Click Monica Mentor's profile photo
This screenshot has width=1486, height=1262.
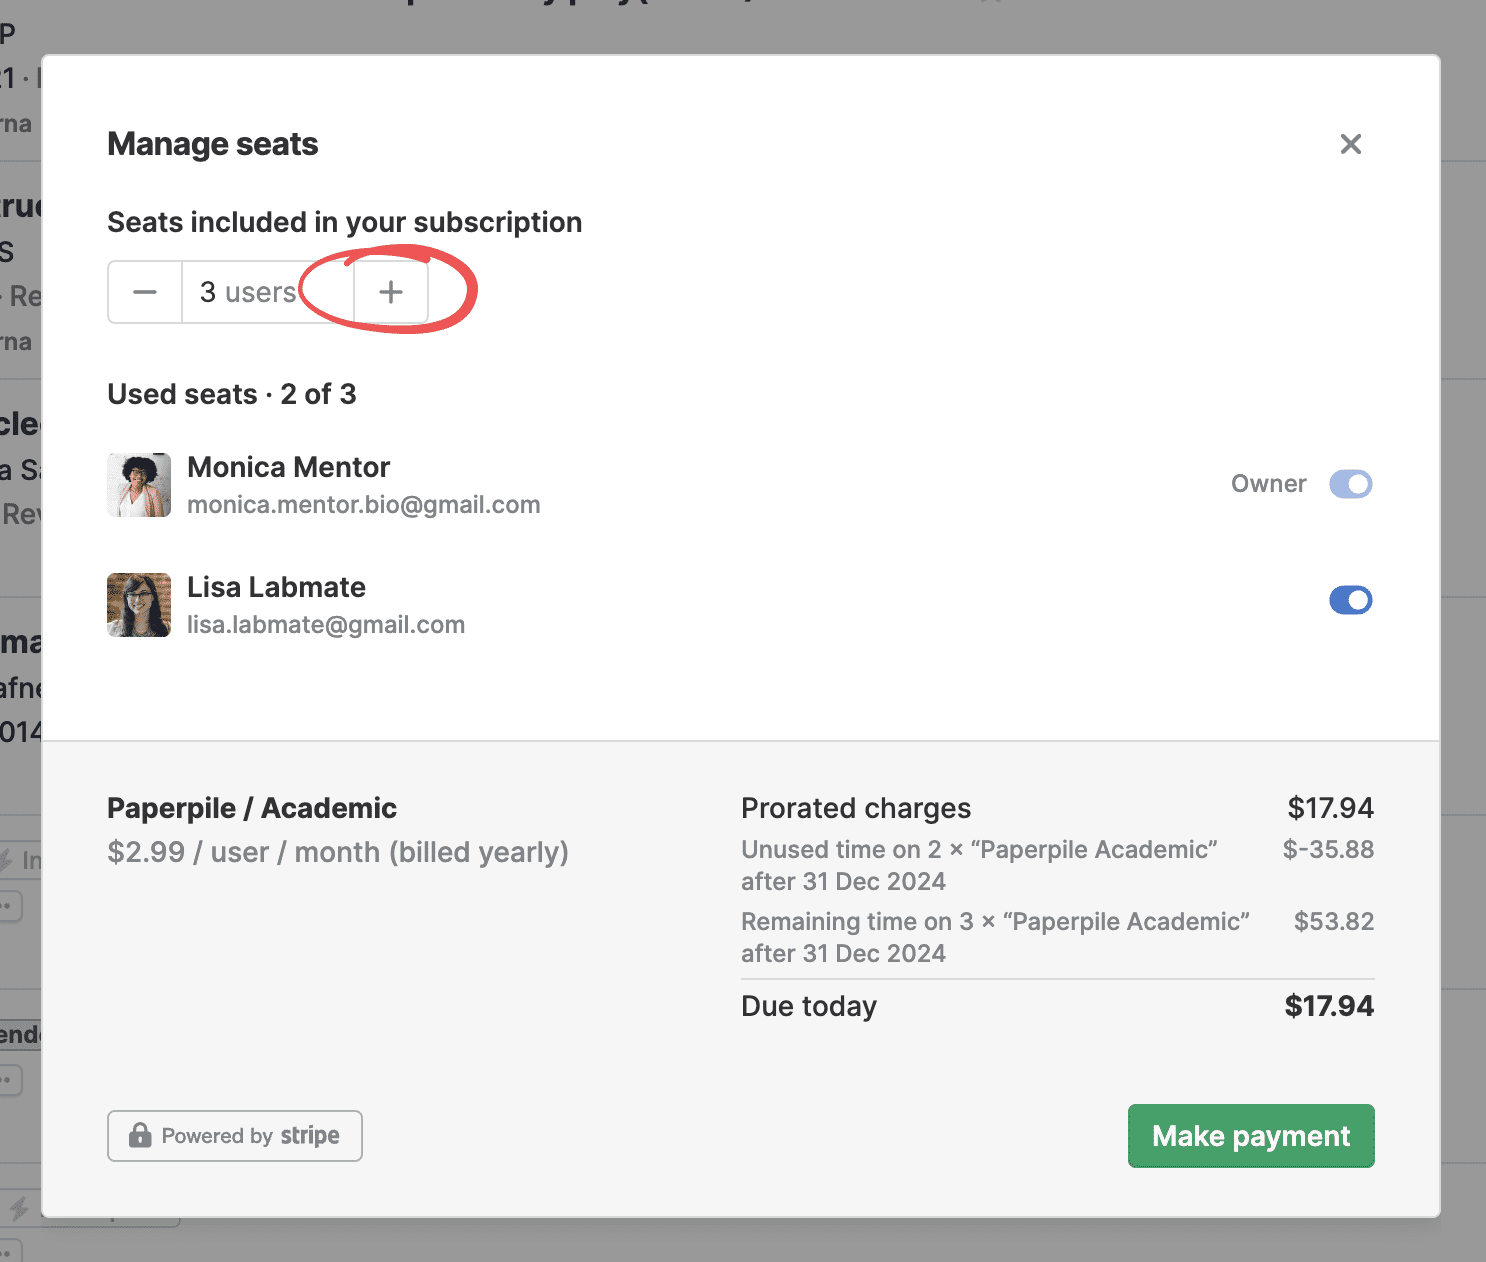(x=139, y=485)
